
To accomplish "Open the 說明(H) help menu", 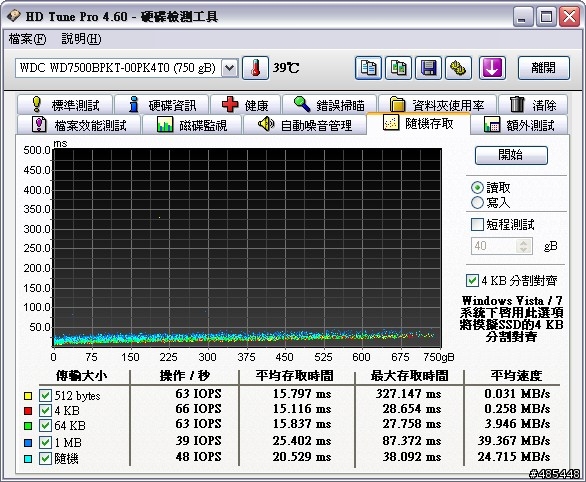I will [81, 39].
